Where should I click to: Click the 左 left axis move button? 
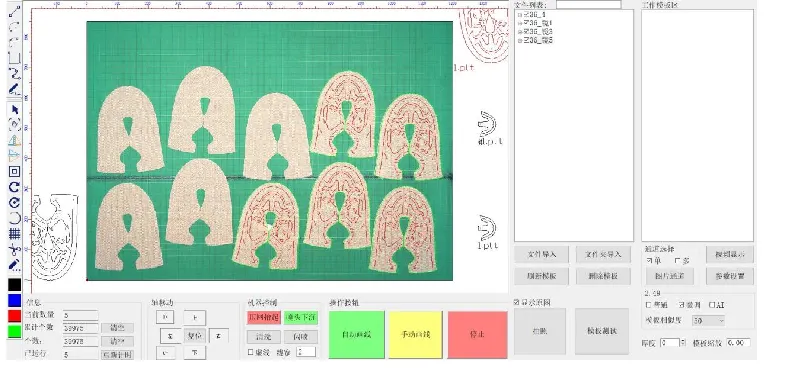171,335
